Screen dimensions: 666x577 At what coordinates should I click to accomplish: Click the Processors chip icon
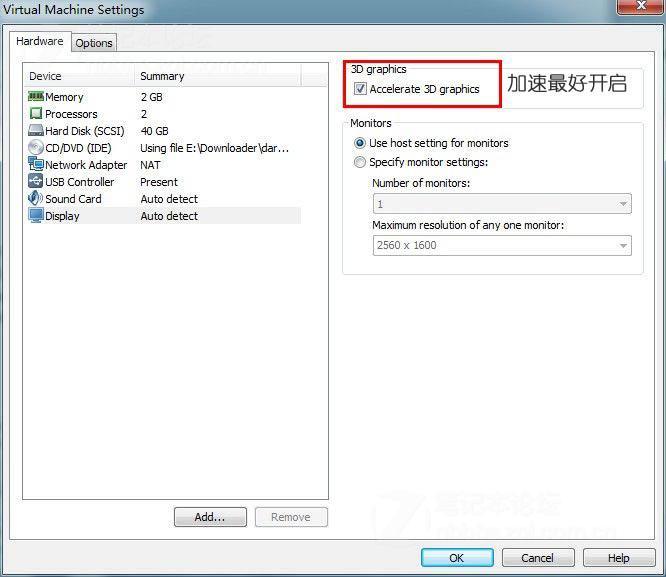[x=36, y=114]
